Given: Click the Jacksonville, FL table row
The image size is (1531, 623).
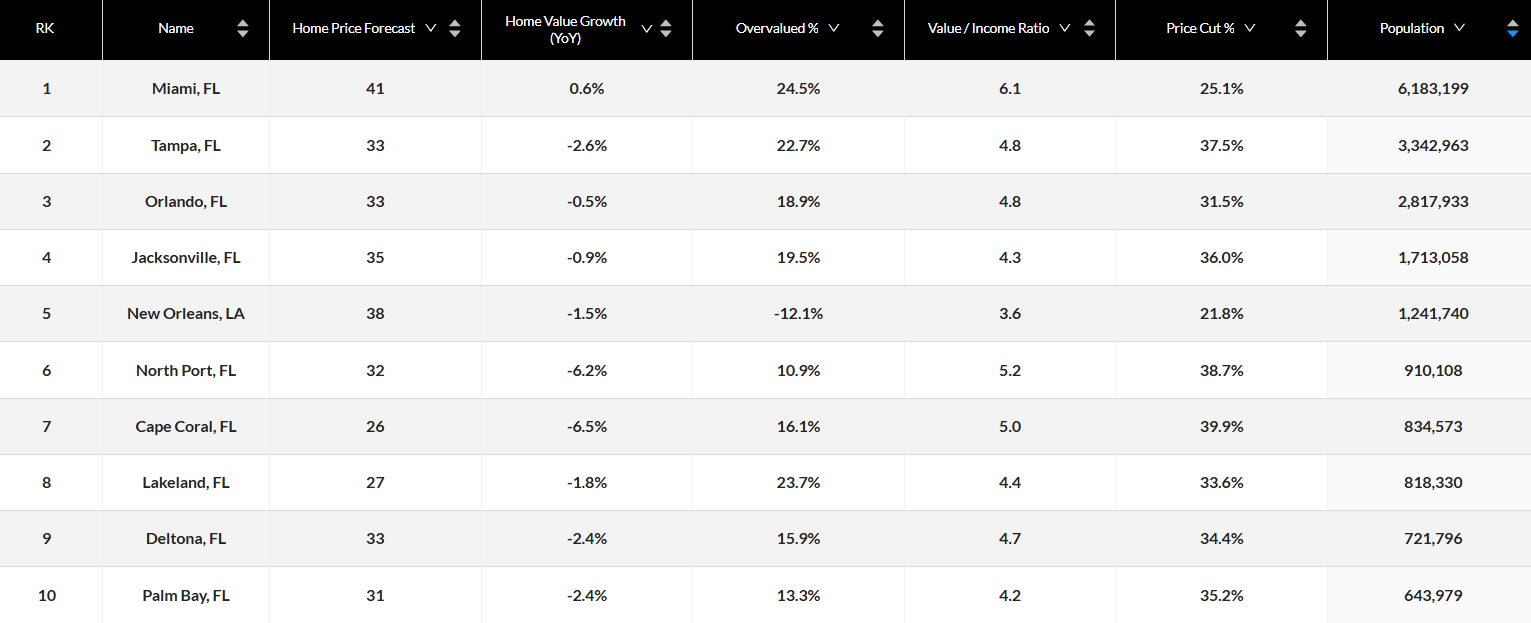Looking at the screenshot, I should 185,257.
